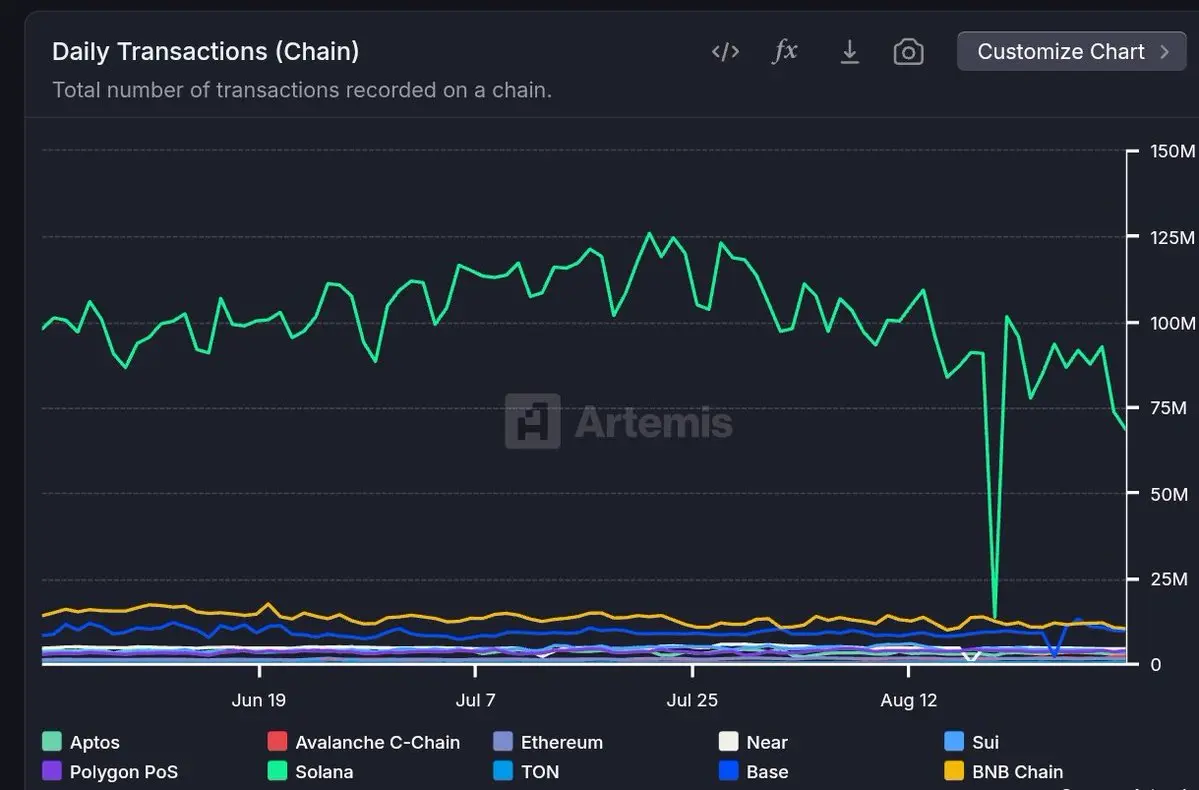Viewport: 1199px width, 790px height.
Task: Click the Jul 25 axis label
Action: 692,700
